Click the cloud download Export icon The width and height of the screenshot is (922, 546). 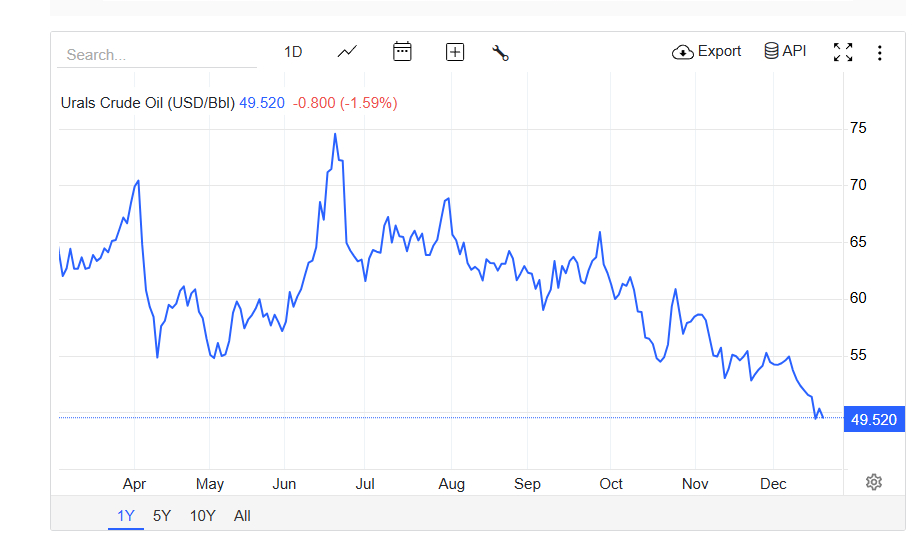(x=683, y=52)
